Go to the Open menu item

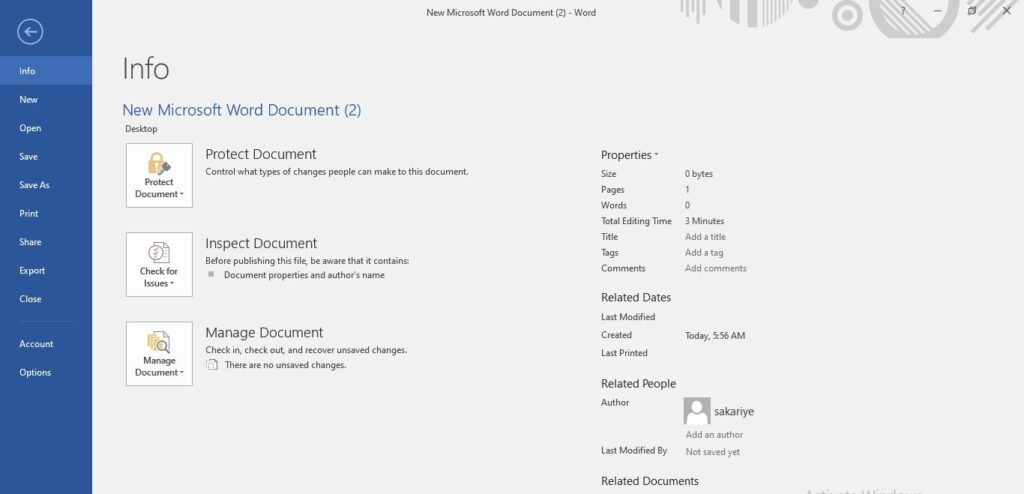click(30, 128)
